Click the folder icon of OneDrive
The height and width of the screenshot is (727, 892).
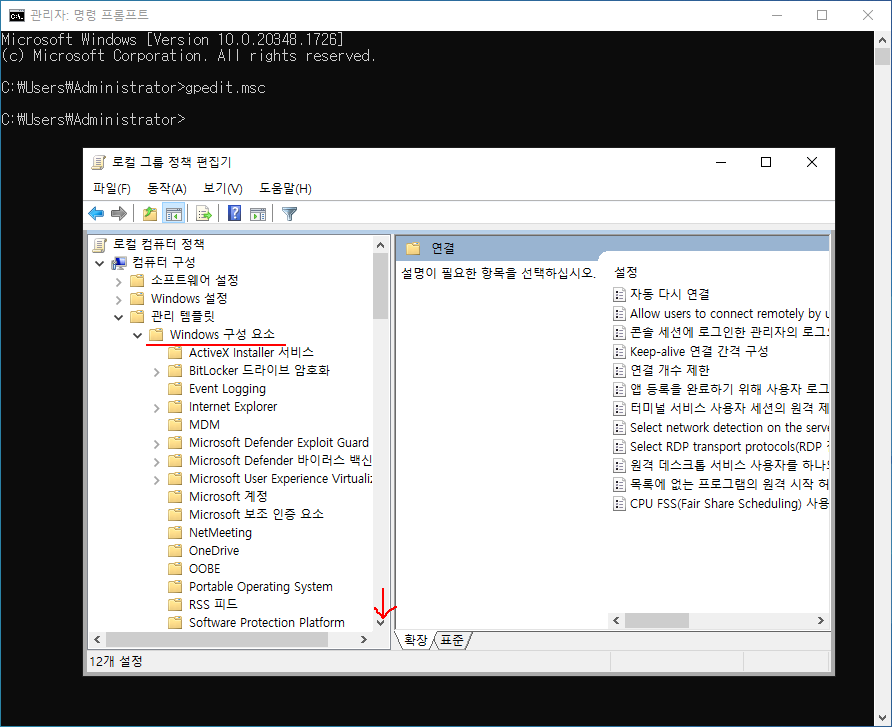tap(175, 551)
